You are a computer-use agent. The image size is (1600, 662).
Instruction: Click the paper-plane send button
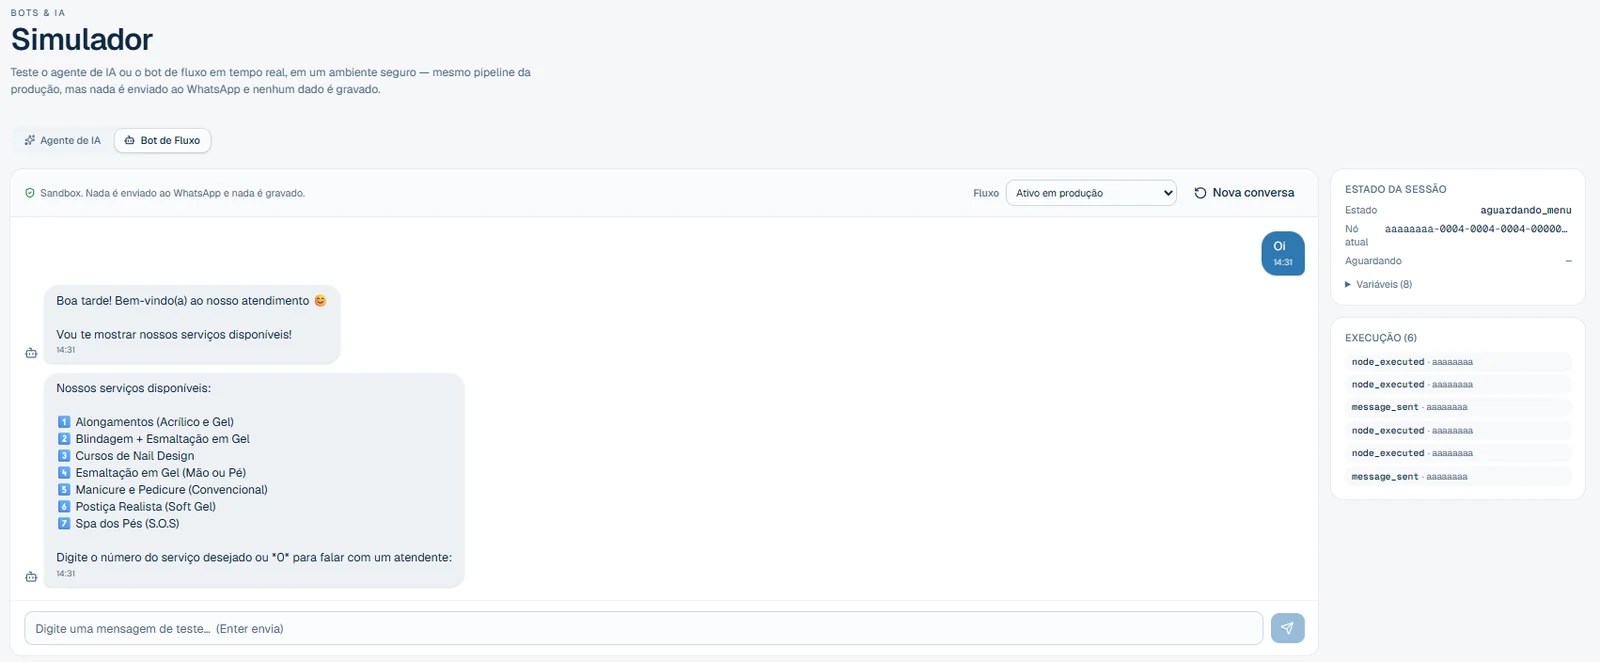click(x=1287, y=628)
